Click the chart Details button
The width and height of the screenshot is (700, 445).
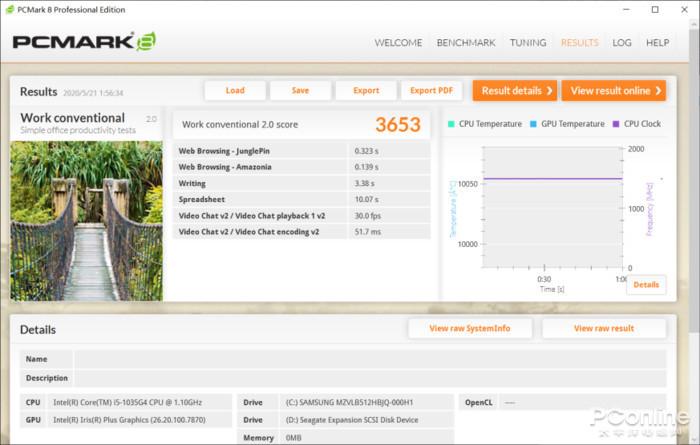[646, 285]
